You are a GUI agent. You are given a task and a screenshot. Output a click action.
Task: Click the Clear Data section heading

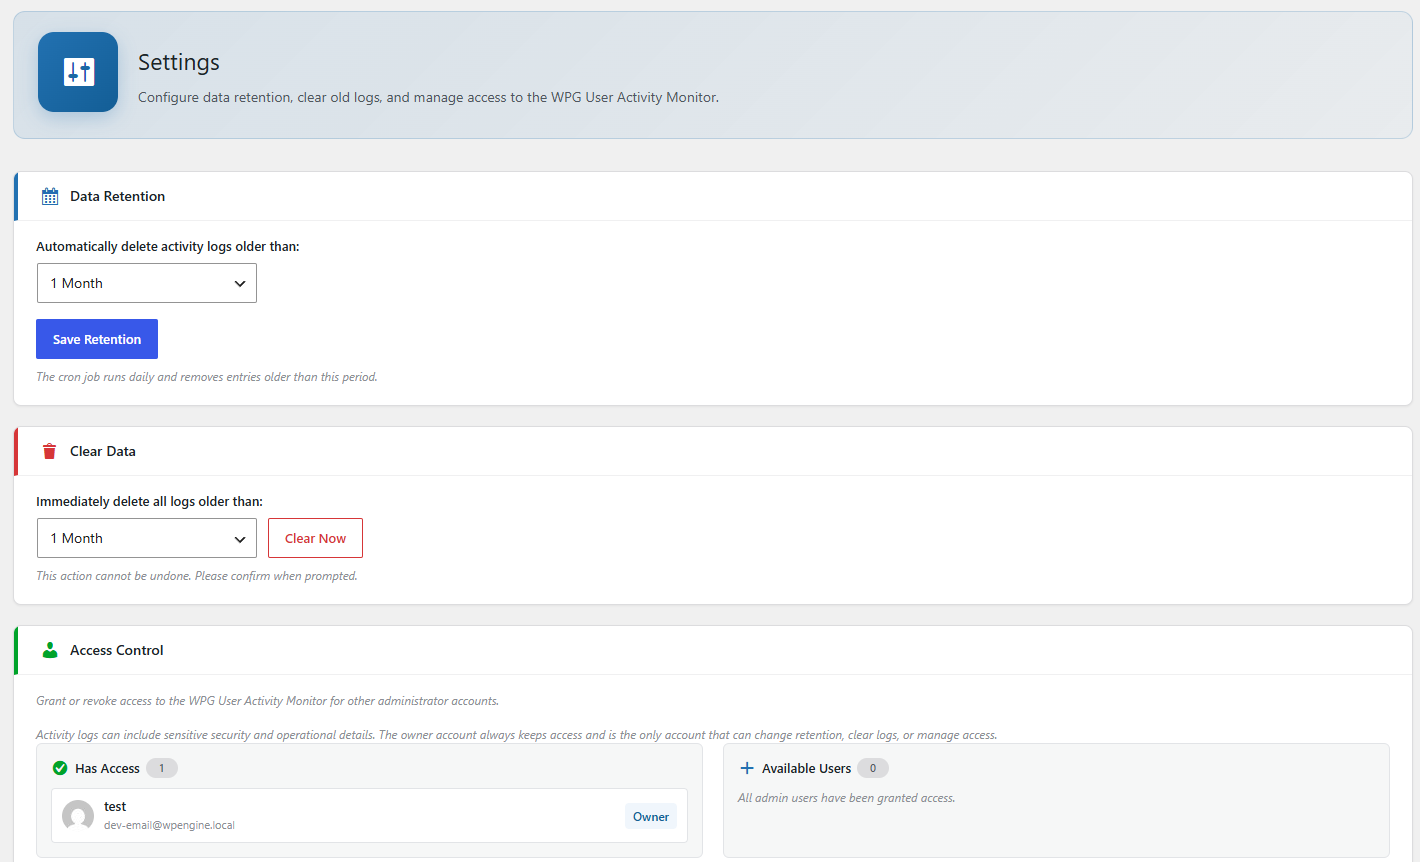(103, 451)
